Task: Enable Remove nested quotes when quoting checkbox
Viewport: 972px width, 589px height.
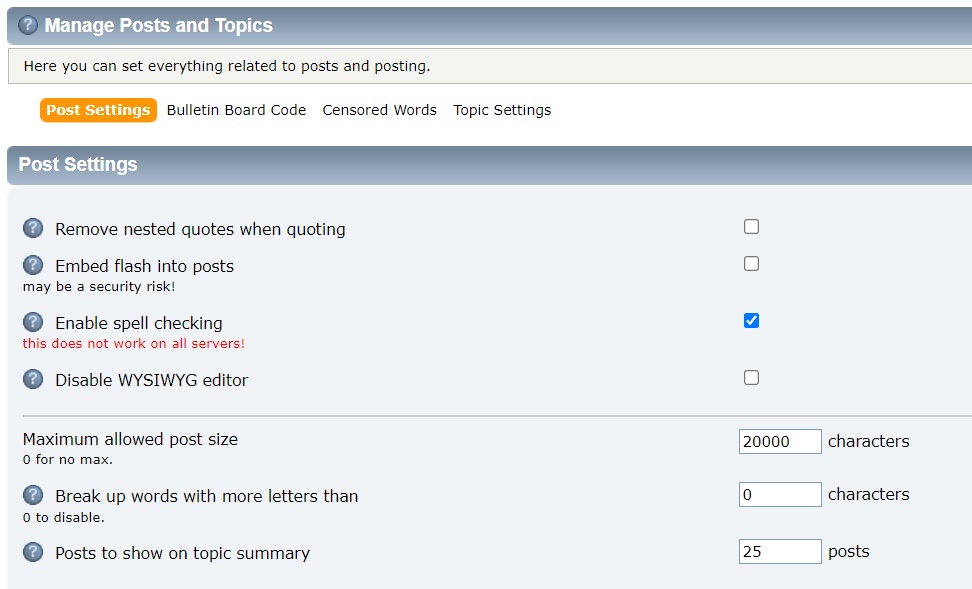Action: pyautogui.click(x=751, y=227)
